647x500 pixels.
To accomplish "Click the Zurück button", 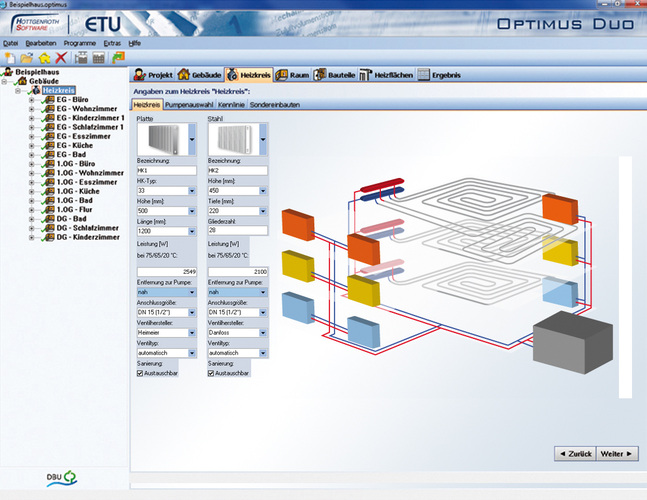I will [x=575, y=453].
